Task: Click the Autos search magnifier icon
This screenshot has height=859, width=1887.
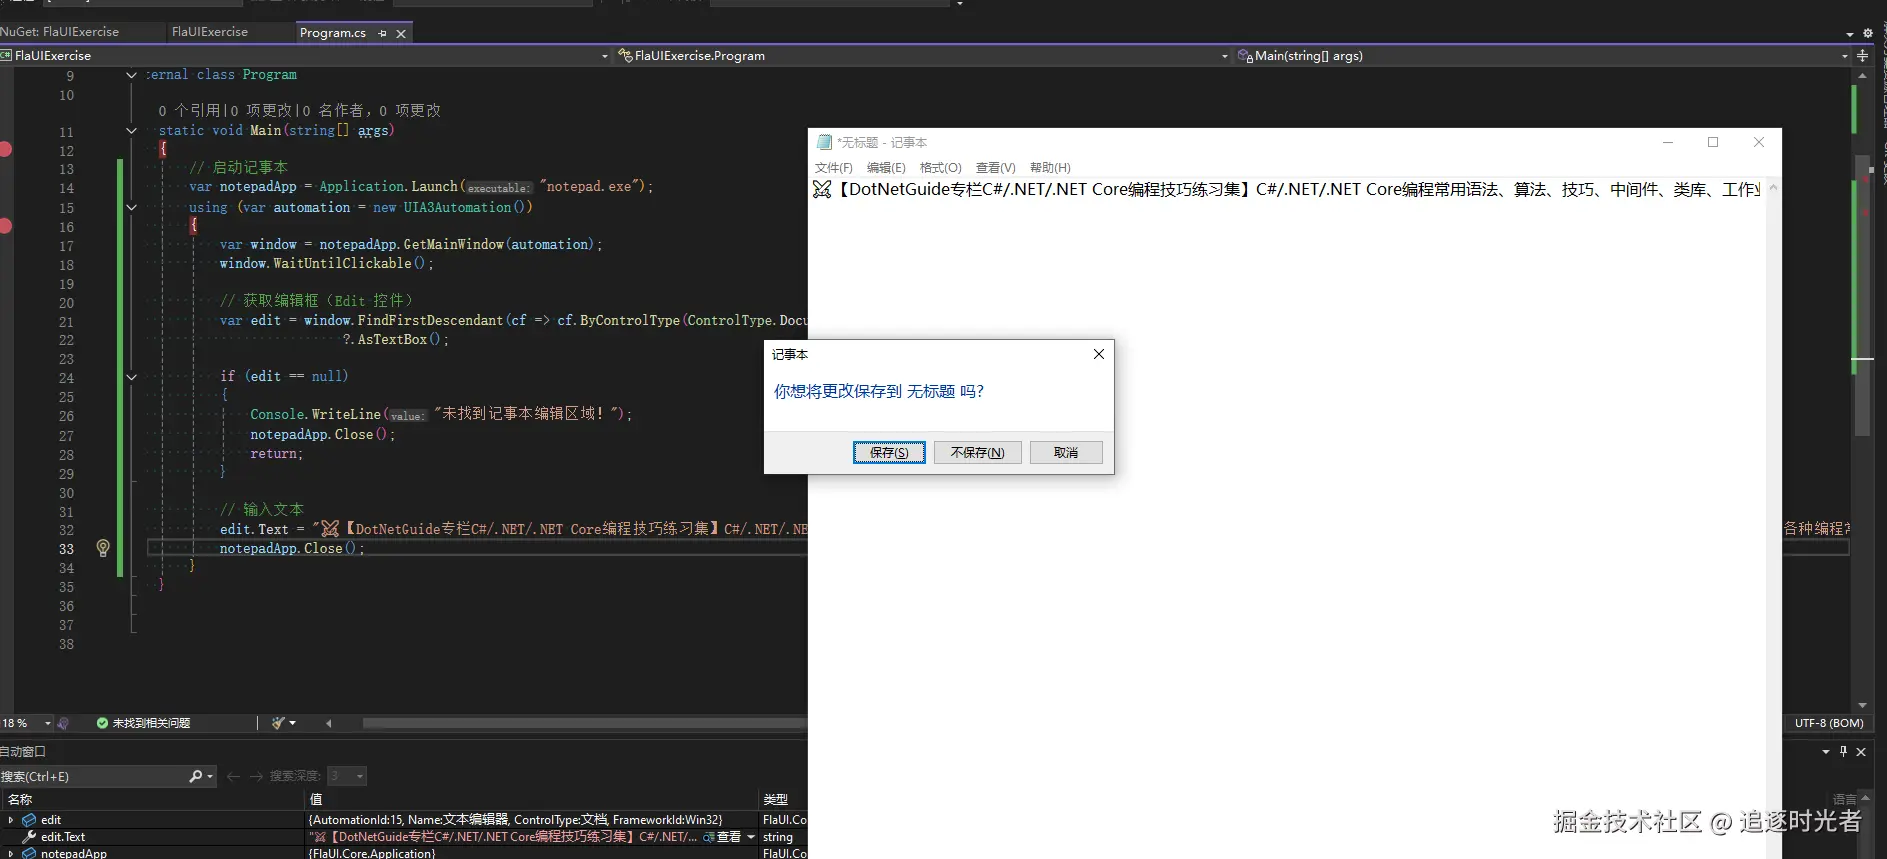Action: tap(196, 776)
